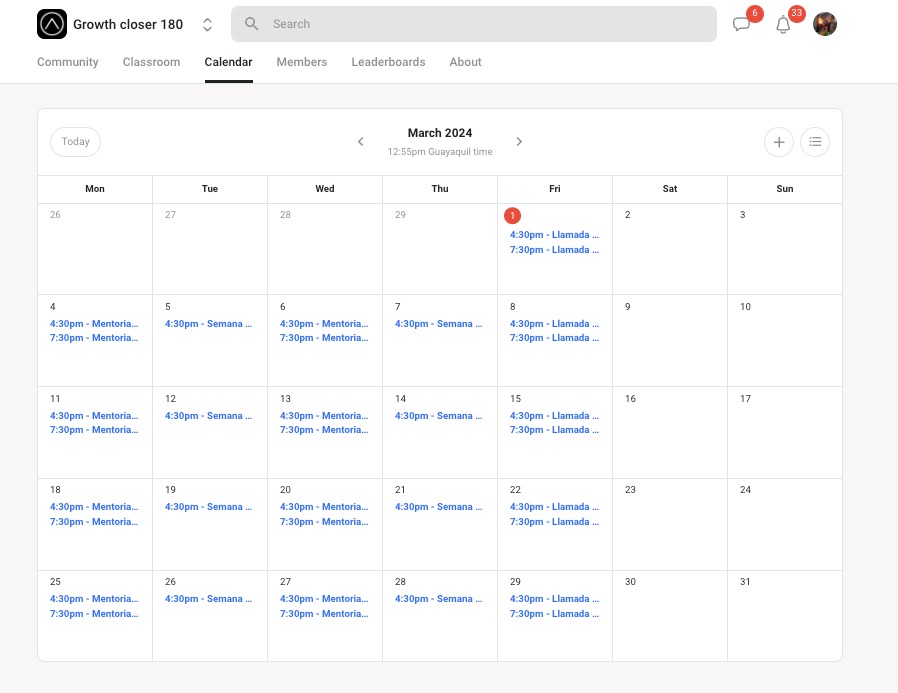
Task: Go to next month arrow
Action: [519, 141]
